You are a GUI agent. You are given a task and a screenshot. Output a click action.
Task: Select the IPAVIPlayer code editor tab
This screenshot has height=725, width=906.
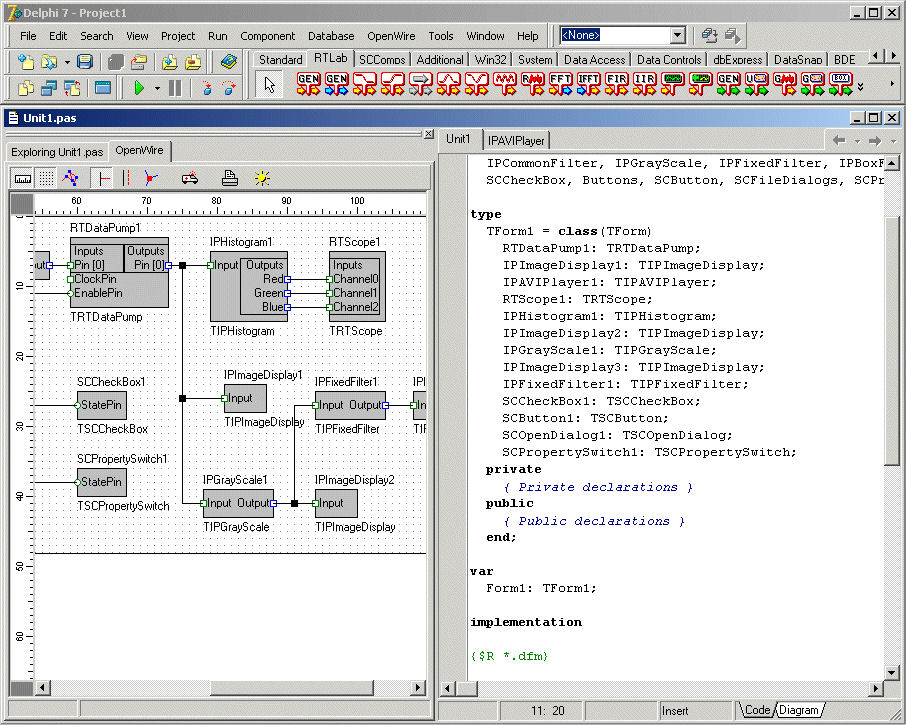pyautogui.click(x=516, y=140)
